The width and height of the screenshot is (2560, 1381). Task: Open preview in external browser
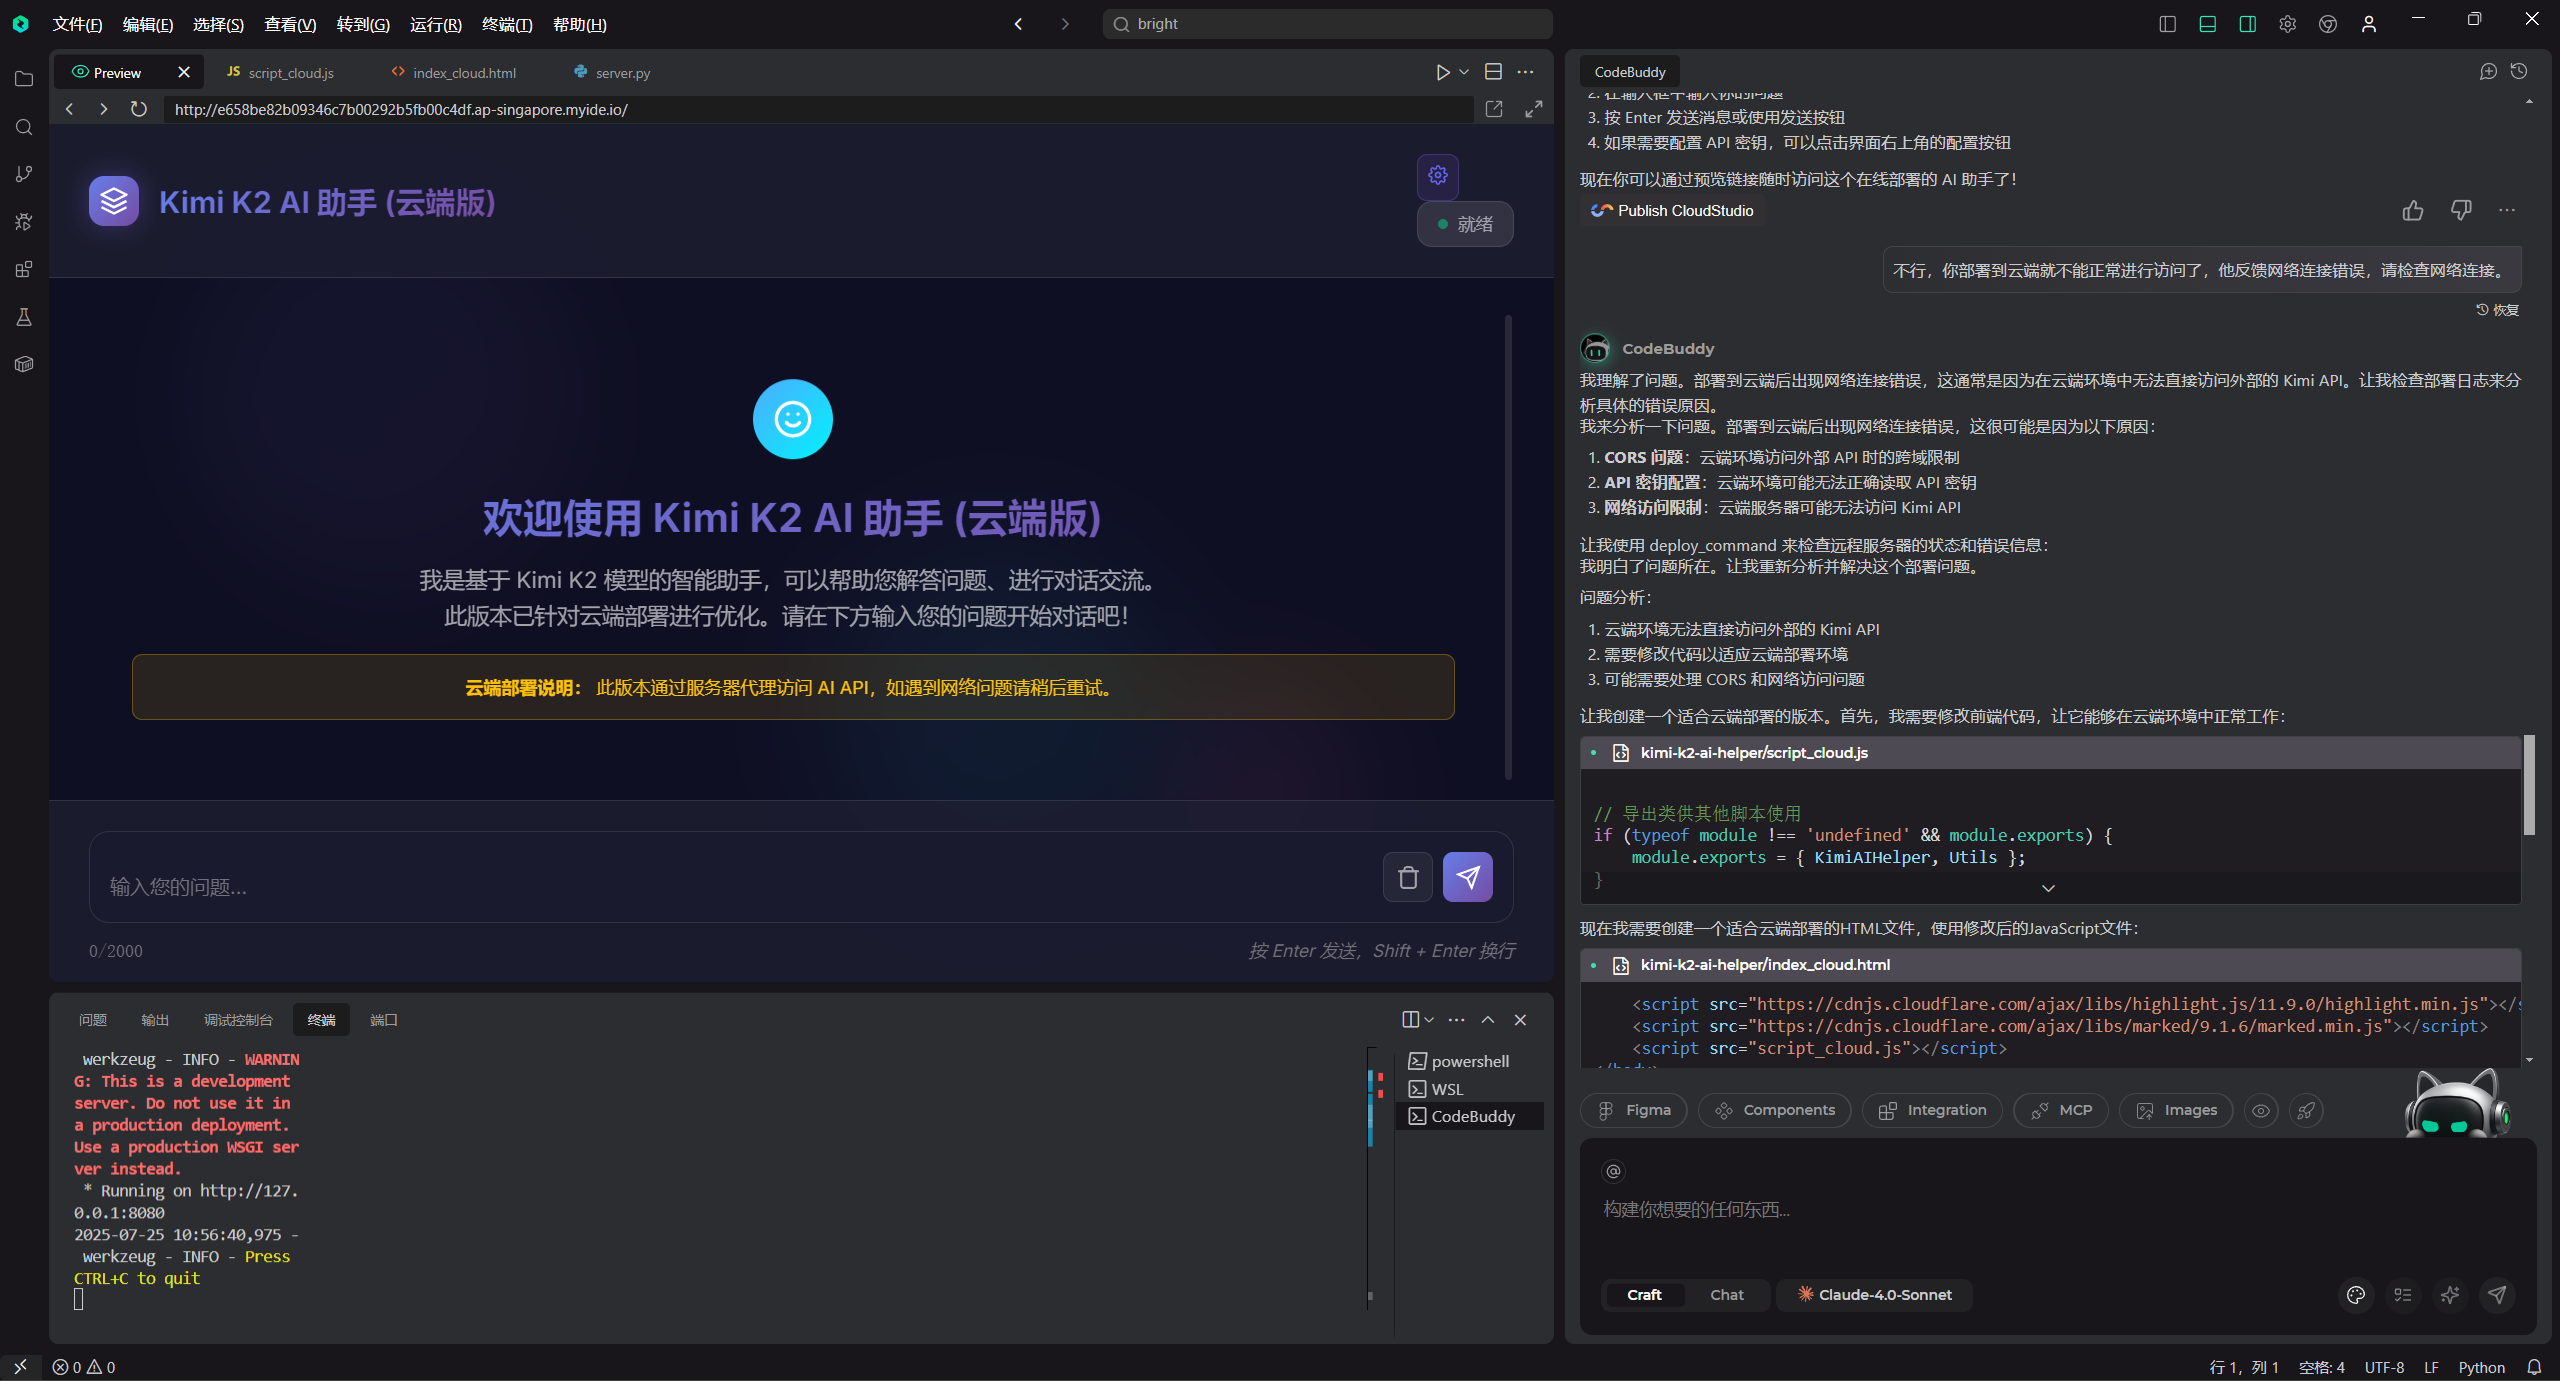1494,109
